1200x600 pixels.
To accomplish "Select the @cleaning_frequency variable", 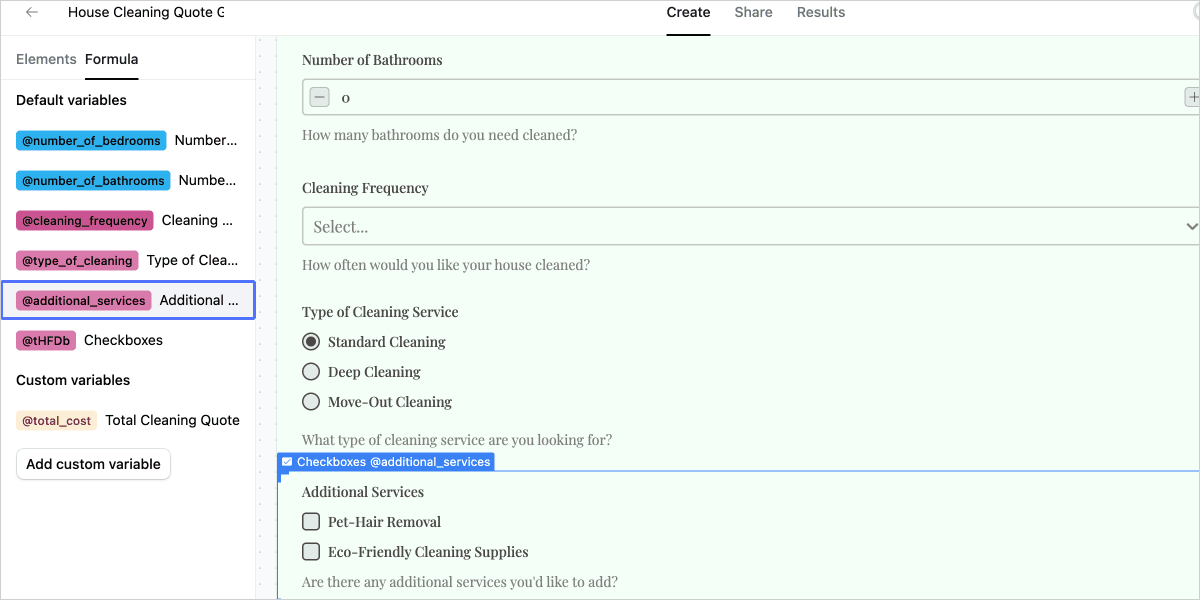I will pos(85,221).
